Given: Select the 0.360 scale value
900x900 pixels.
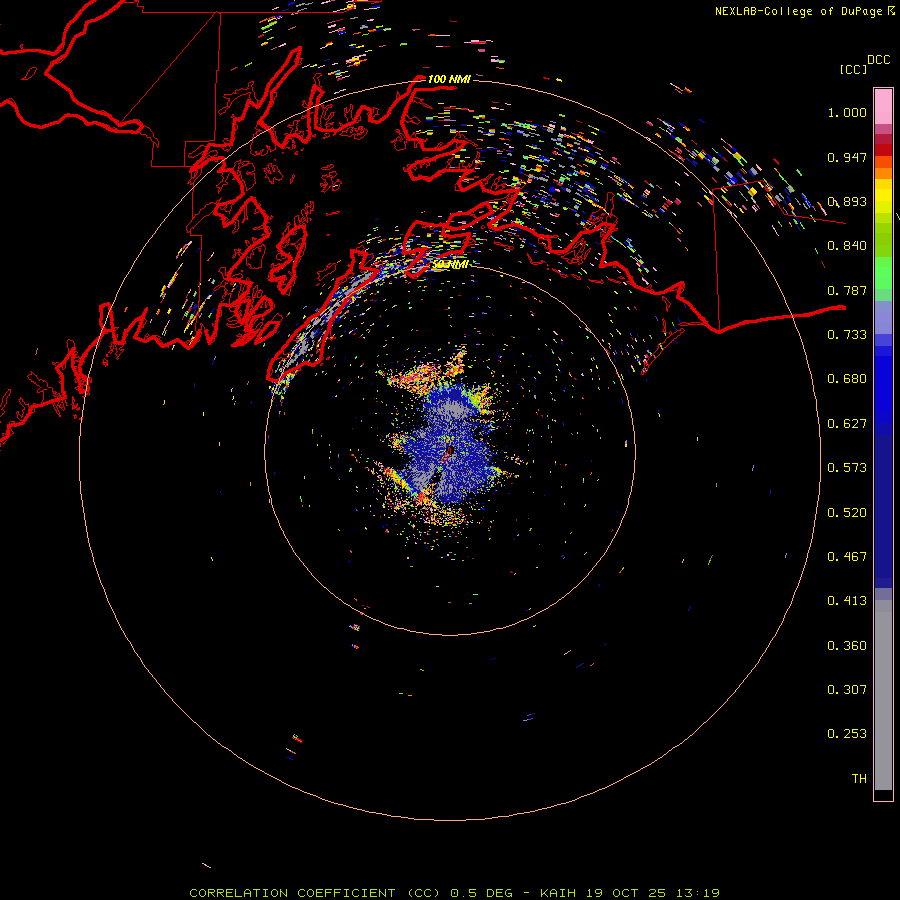Looking at the screenshot, I should pos(847,646).
